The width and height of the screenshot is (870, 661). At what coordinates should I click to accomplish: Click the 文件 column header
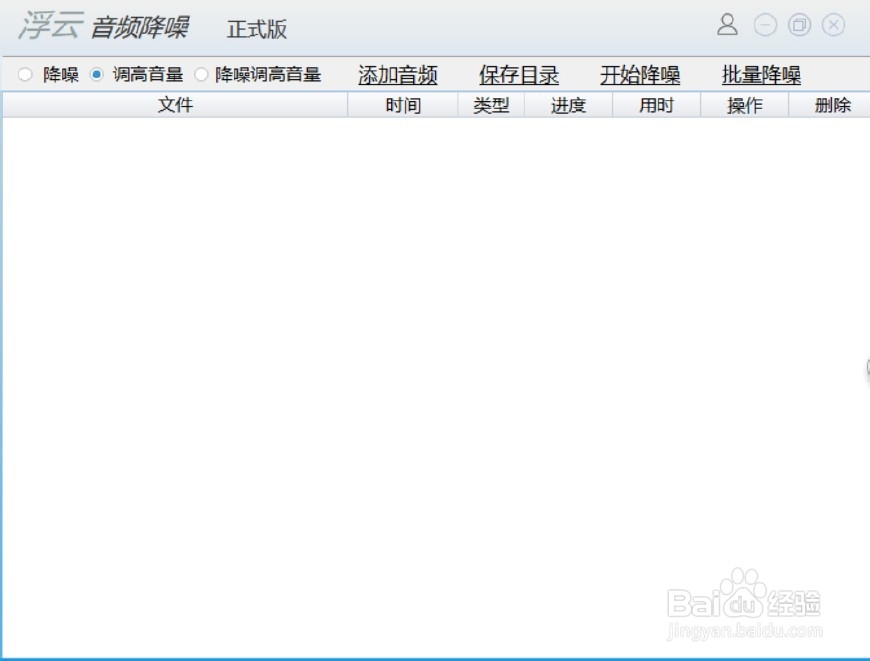pos(176,104)
